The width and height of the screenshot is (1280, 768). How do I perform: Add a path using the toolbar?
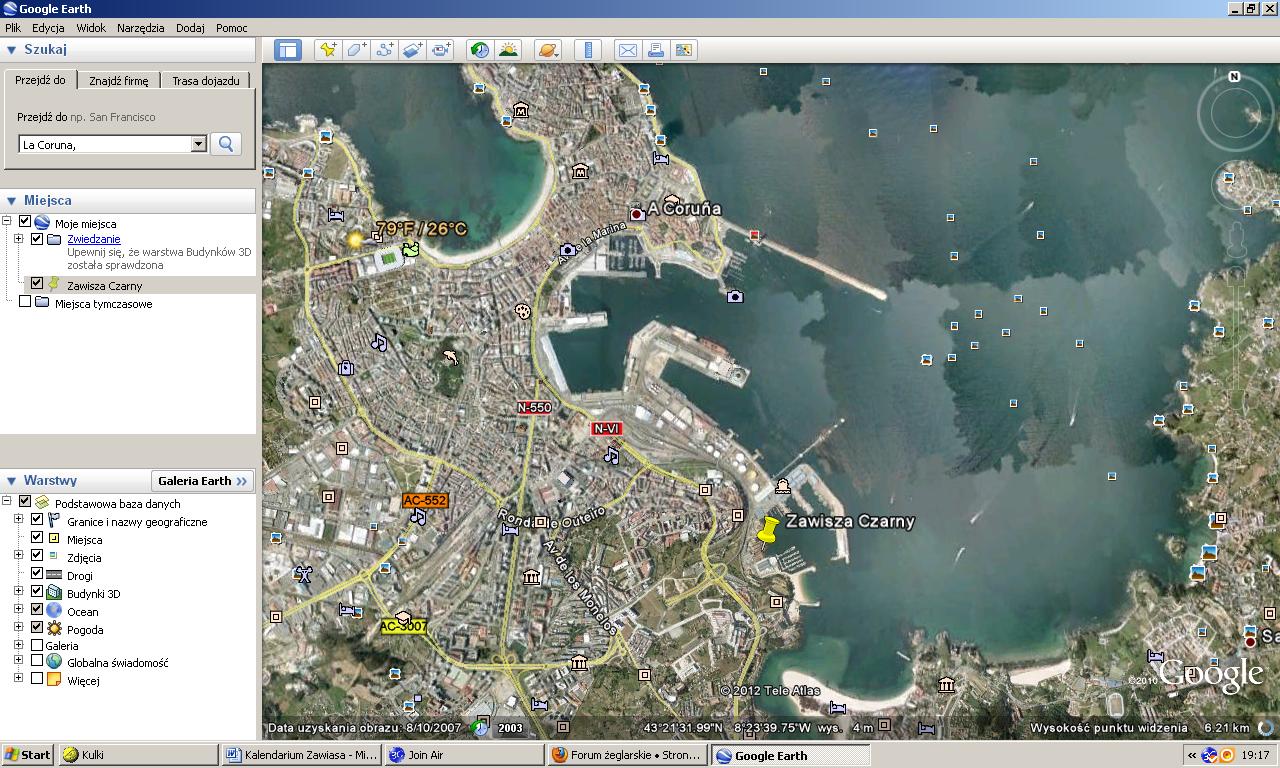(384, 50)
